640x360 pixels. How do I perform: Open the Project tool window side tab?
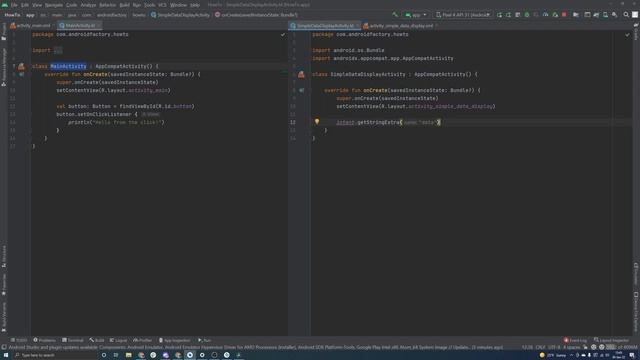pos(4,32)
